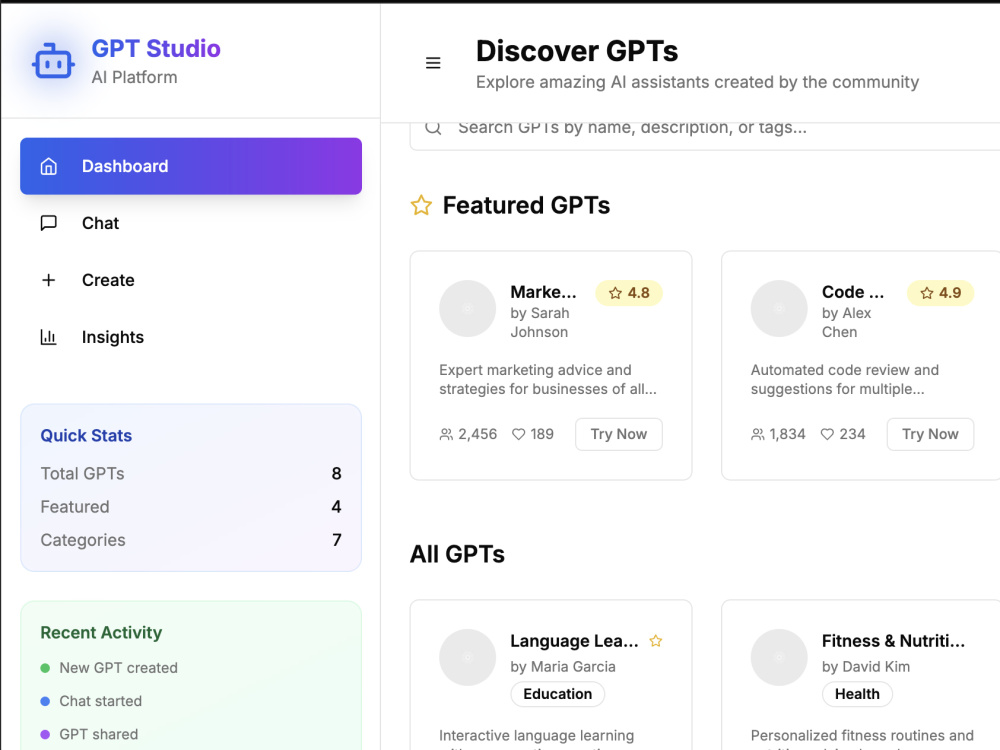Screen dimensions: 1000x750
Task: Select Create in the sidebar
Action: [x=191, y=280]
